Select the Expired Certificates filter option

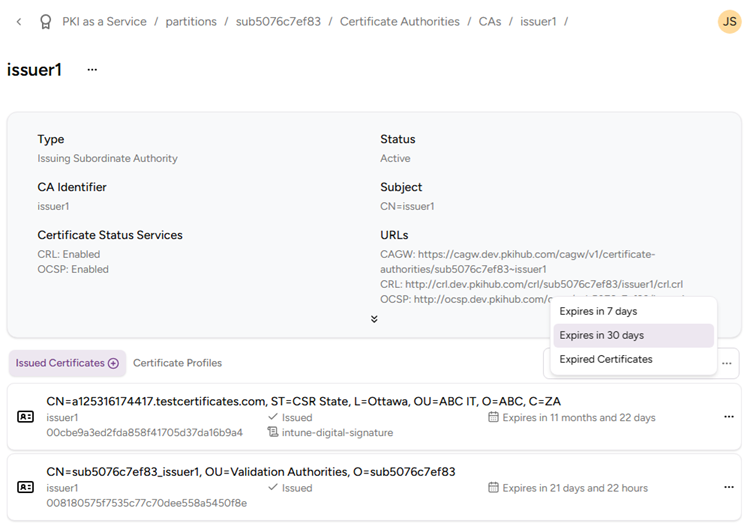[605, 359]
